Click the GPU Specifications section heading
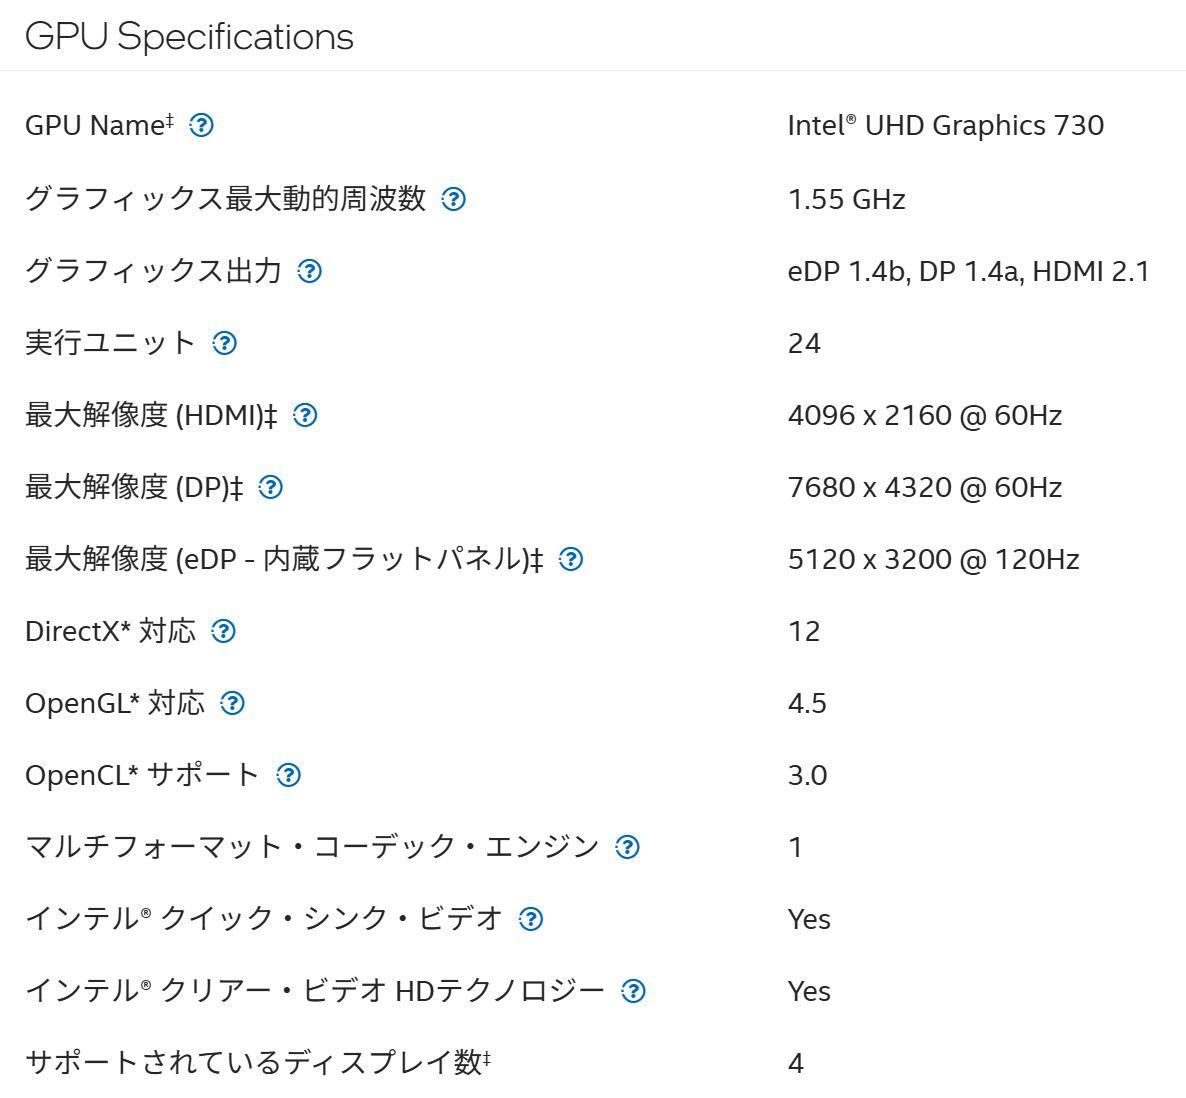This screenshot has width=1186, height=1098. 189,37
